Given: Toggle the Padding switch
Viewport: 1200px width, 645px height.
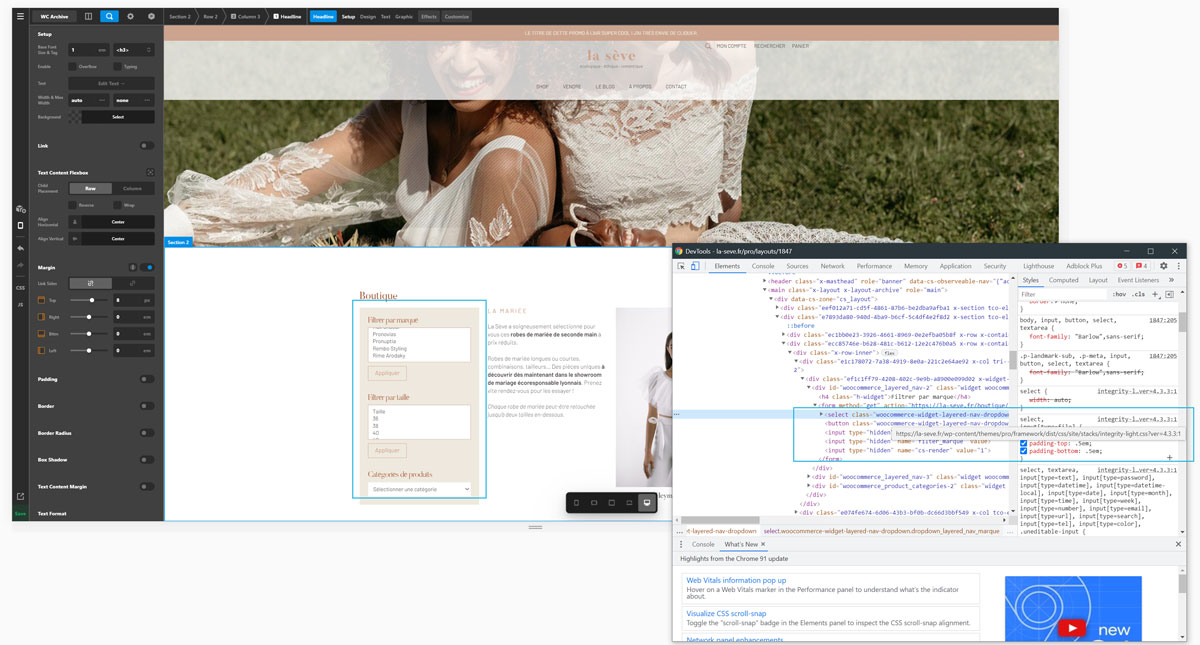Looking at the screenshot, I should point(147,379).
